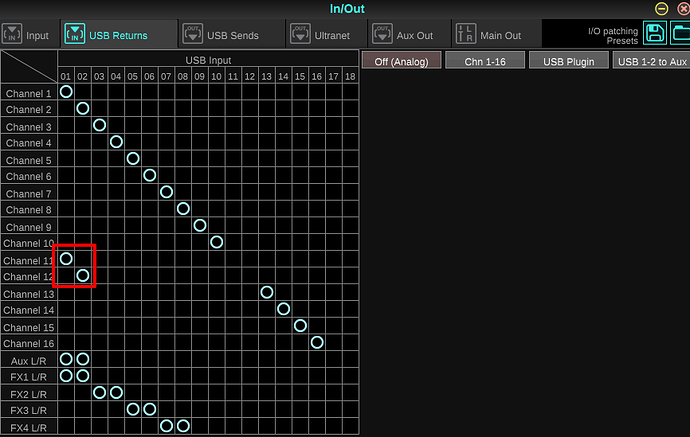Toggle Channel 1 routing to USB input 01
This screenshot has height=437, width=690.
[66, 92]
